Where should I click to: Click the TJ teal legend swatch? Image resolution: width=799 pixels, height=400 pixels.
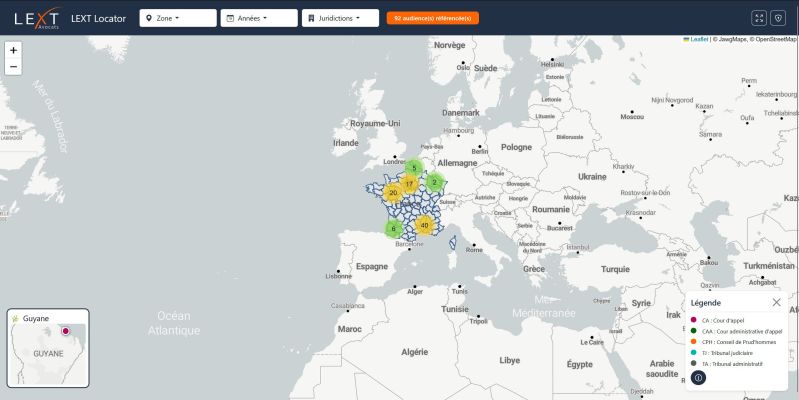(694, 353)
